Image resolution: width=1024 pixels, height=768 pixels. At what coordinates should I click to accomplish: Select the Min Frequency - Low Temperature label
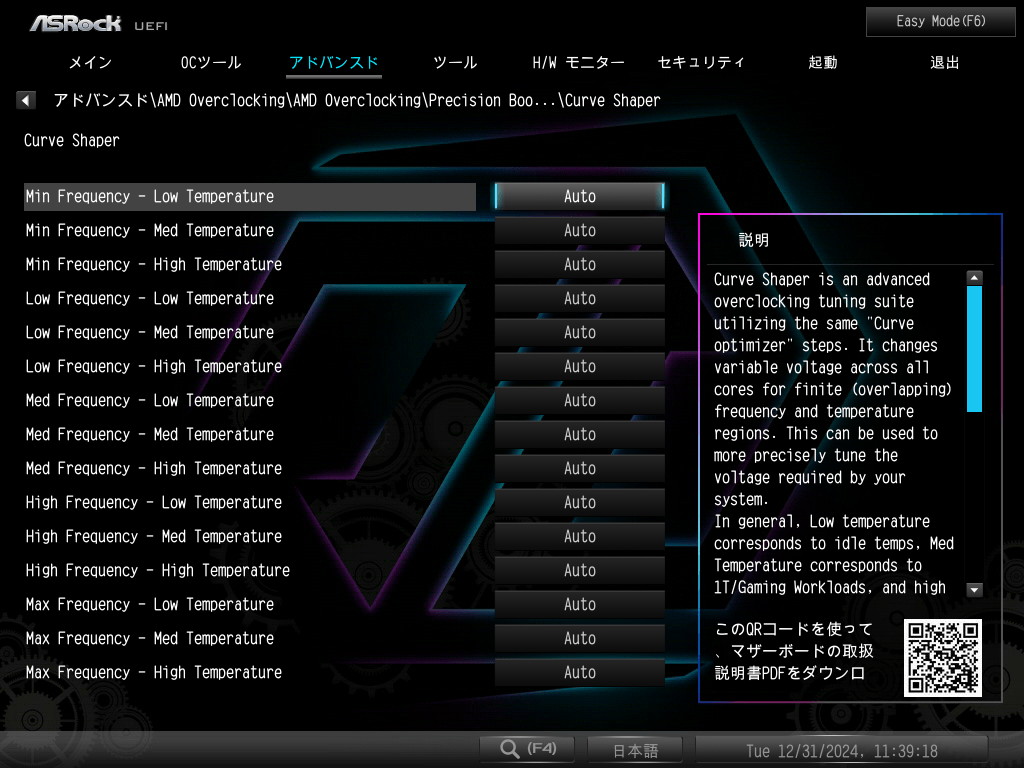pos(150,197)
